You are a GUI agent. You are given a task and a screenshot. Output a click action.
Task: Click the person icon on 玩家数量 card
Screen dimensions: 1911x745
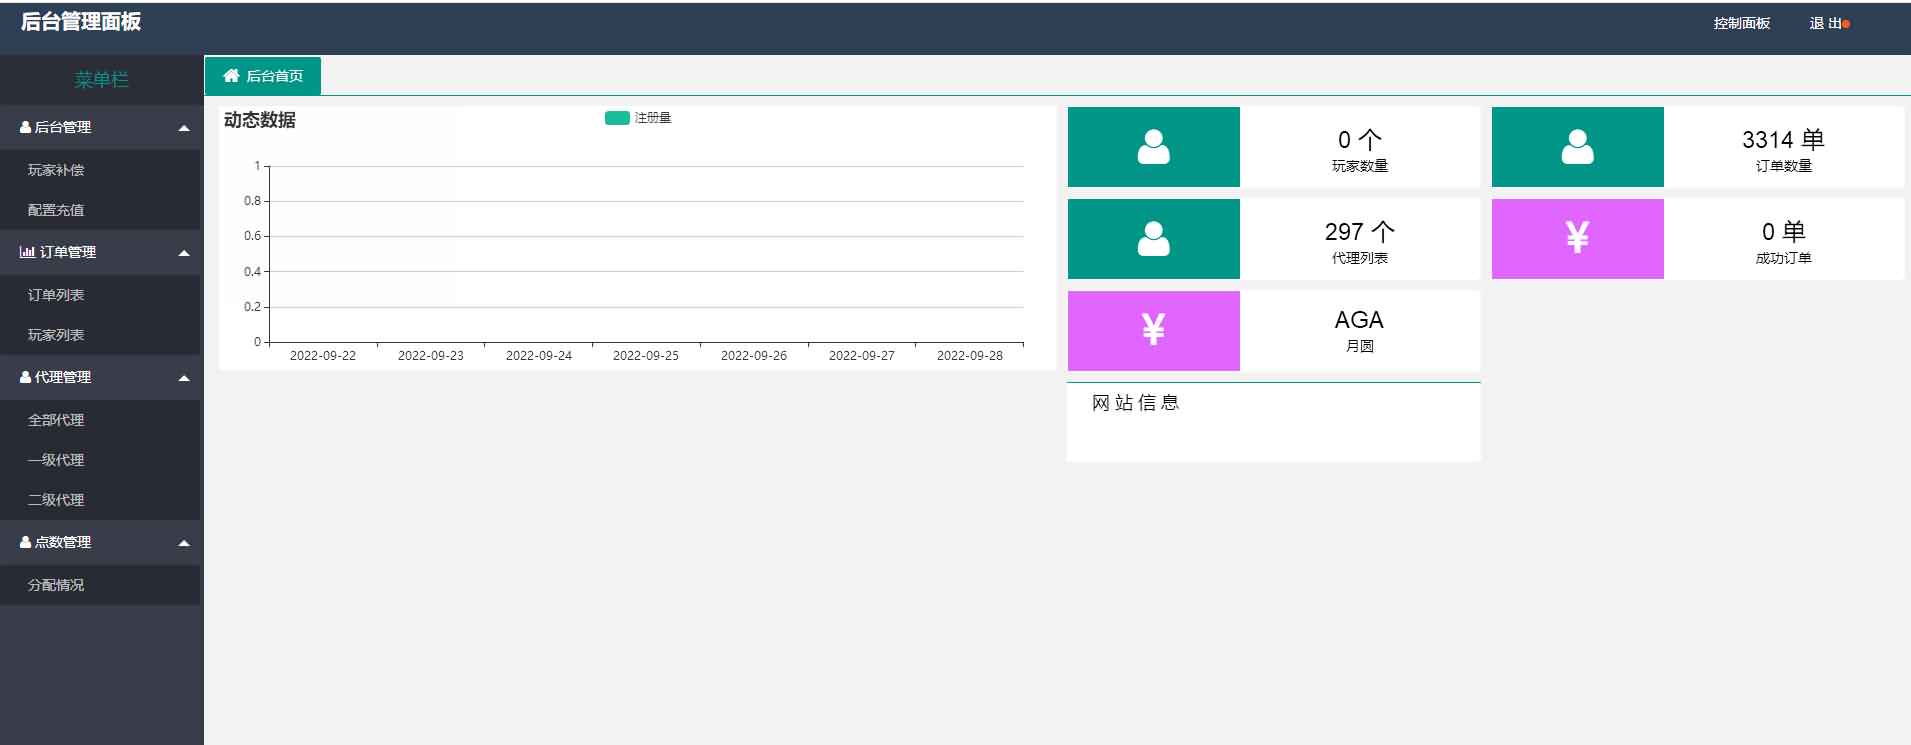tap(1153, 147)
